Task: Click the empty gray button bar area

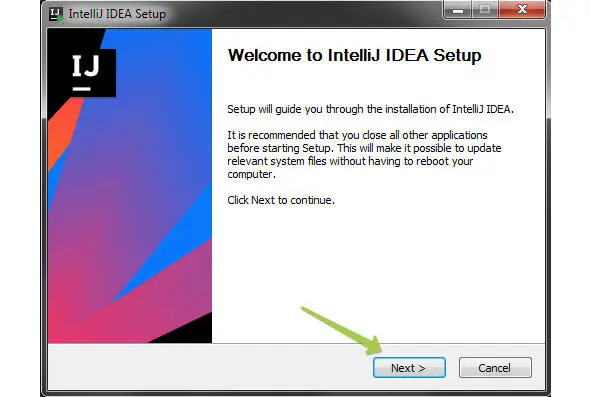Action: (207, 367)
